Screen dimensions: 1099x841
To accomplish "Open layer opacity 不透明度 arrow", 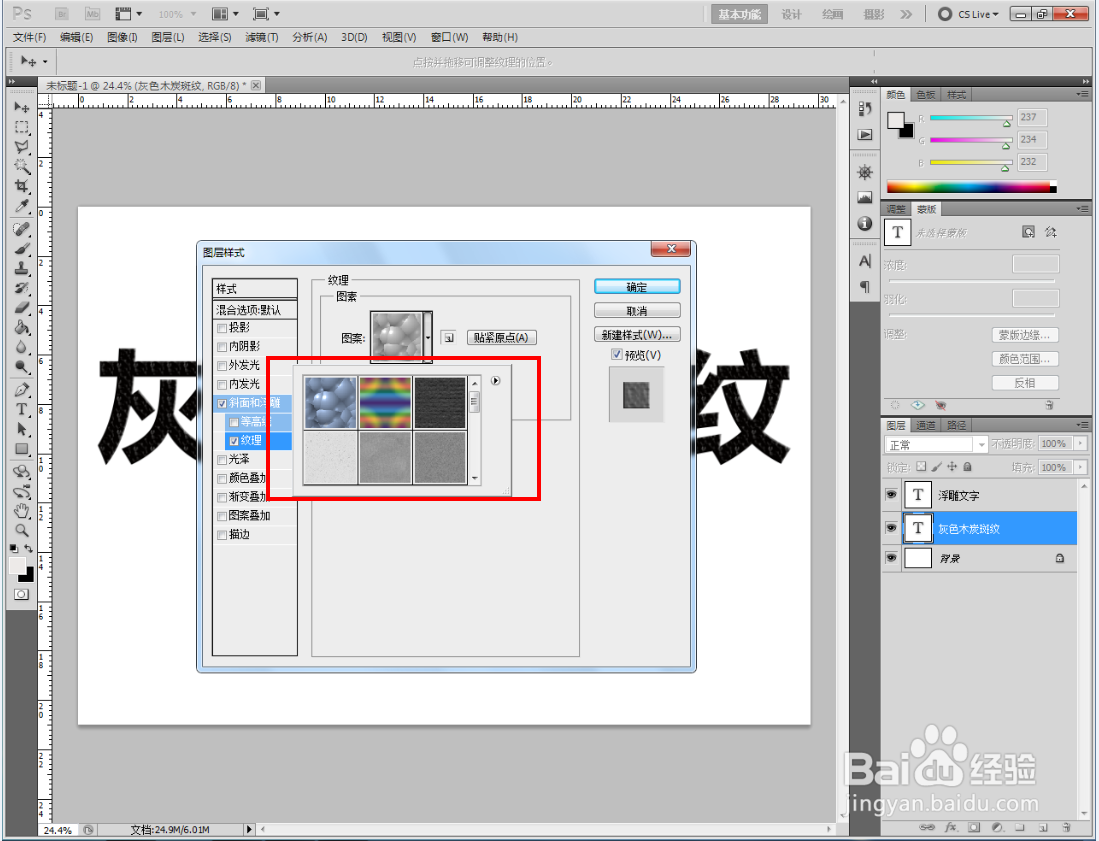I will pos(1081,444).
